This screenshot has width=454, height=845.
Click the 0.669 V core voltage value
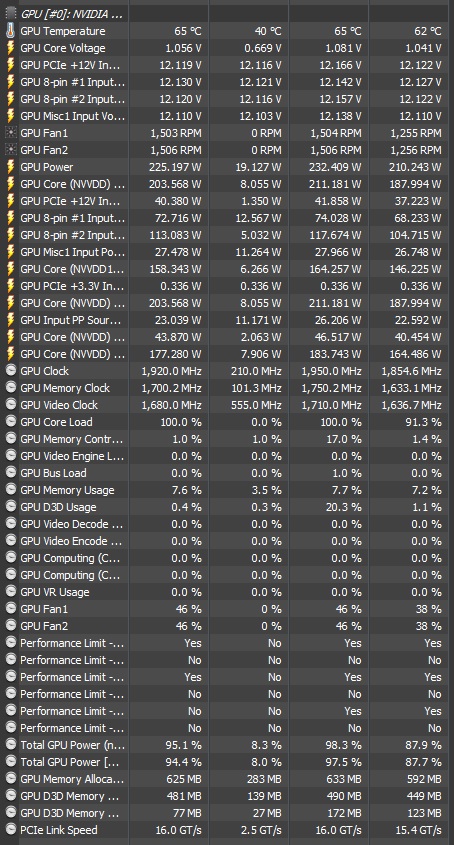point(263,49)
